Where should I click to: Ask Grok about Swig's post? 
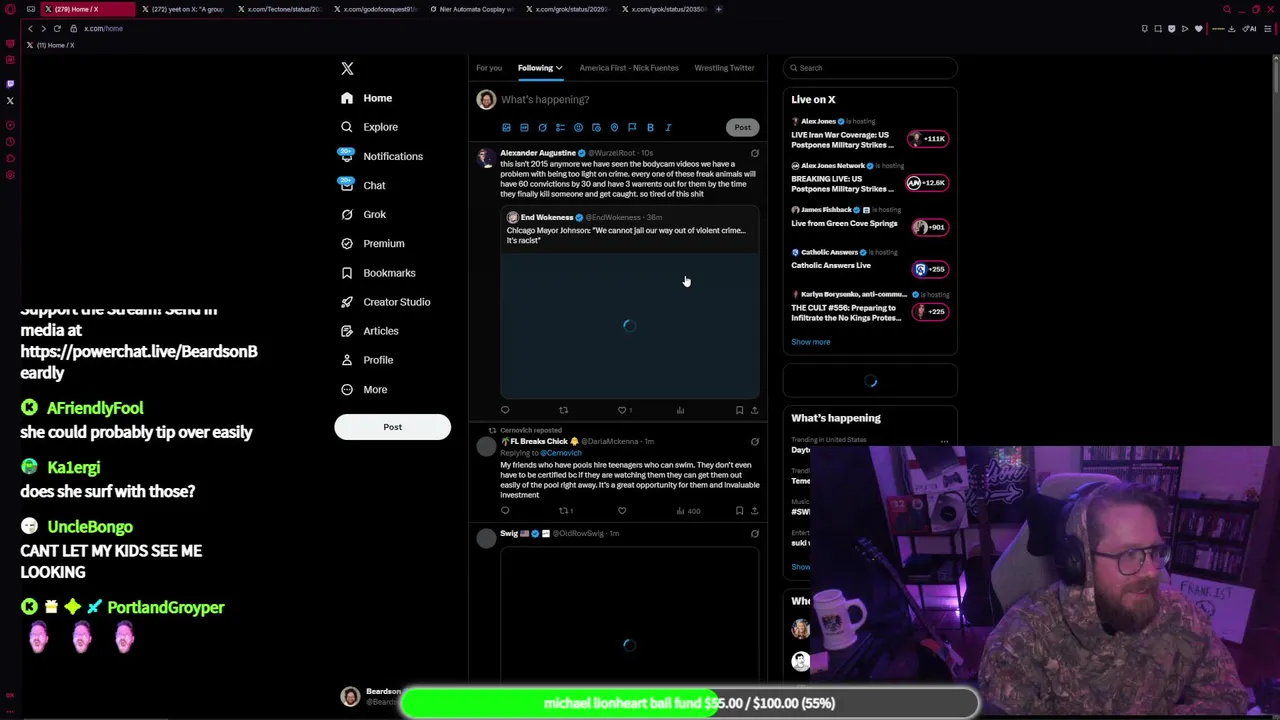click(755, 533)
